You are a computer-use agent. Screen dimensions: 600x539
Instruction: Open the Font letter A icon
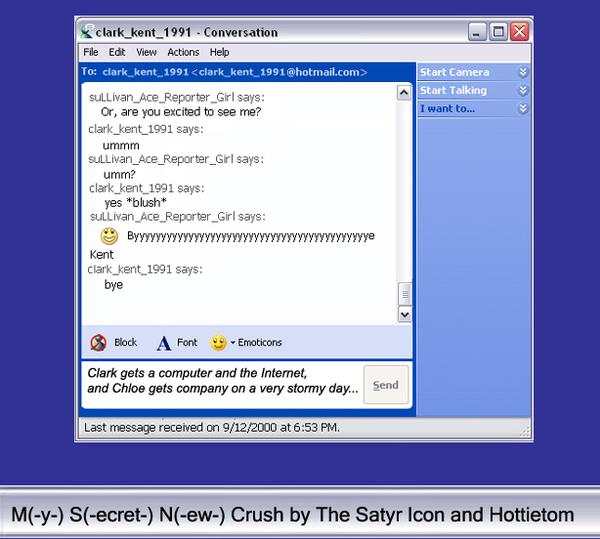pos(164,343)
